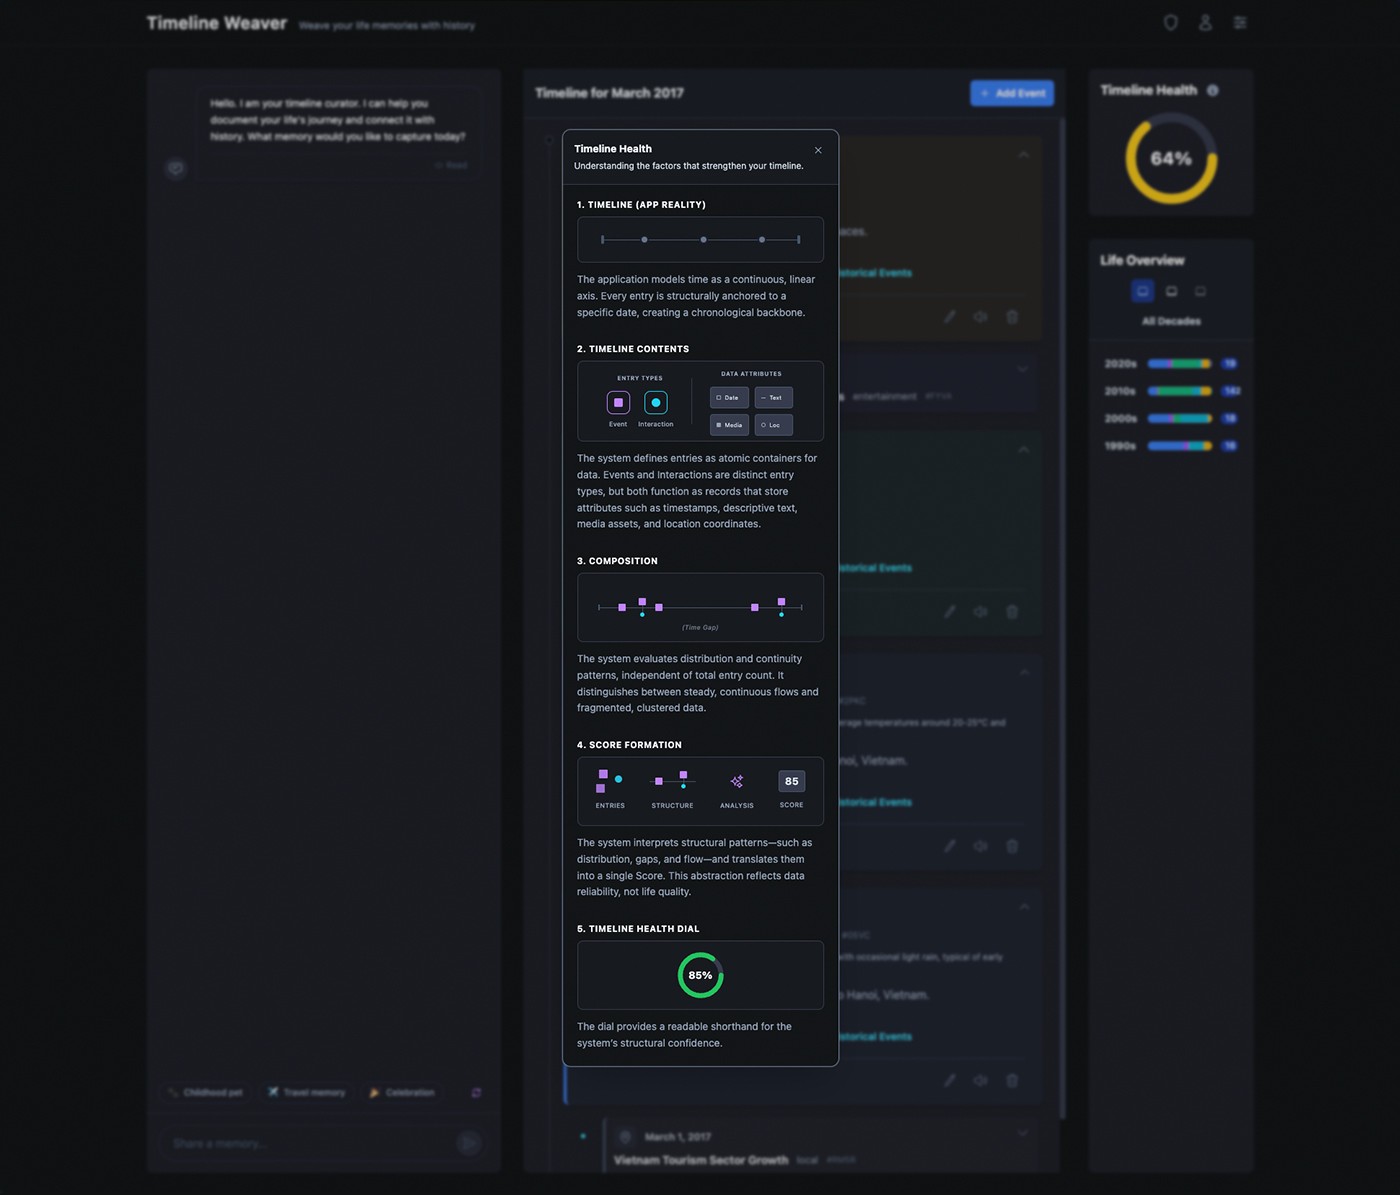Switch to the third Life Overview view
The height and width of the screenshot is (1195, 1400).
pyautogui.click(x=1200, y=291)
